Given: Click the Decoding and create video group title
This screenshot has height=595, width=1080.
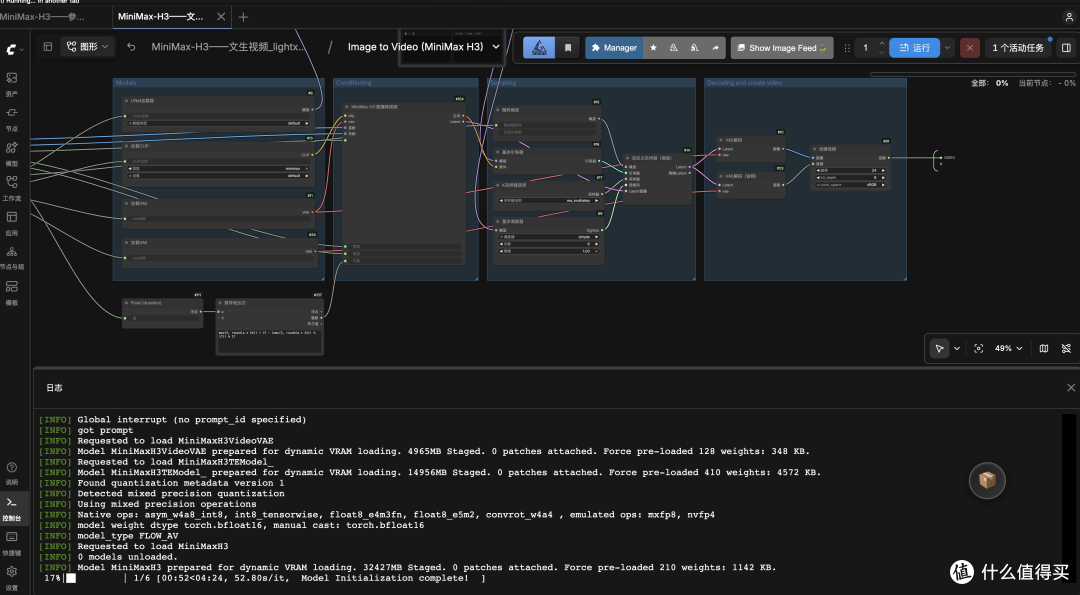Looking at the screenshot, I should [x=745, y=83].
